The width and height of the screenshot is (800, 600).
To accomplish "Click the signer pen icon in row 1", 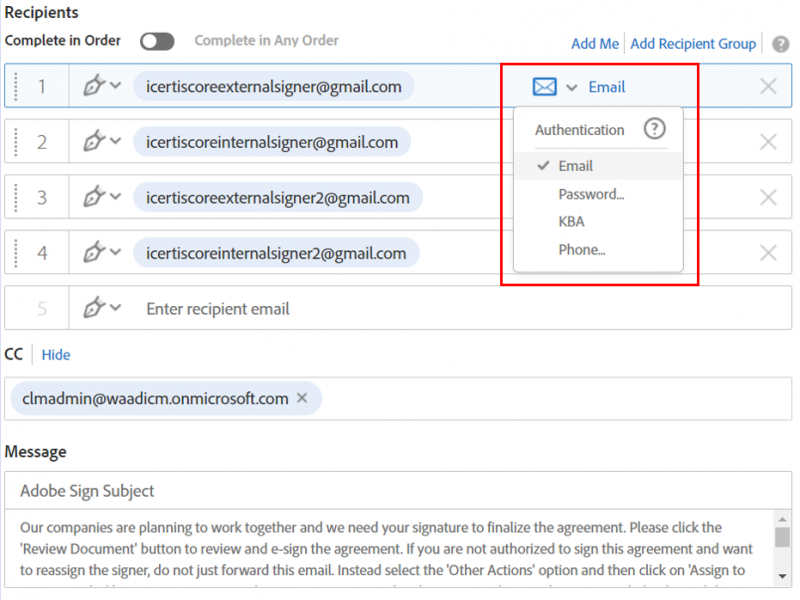I will pos(94,86).
